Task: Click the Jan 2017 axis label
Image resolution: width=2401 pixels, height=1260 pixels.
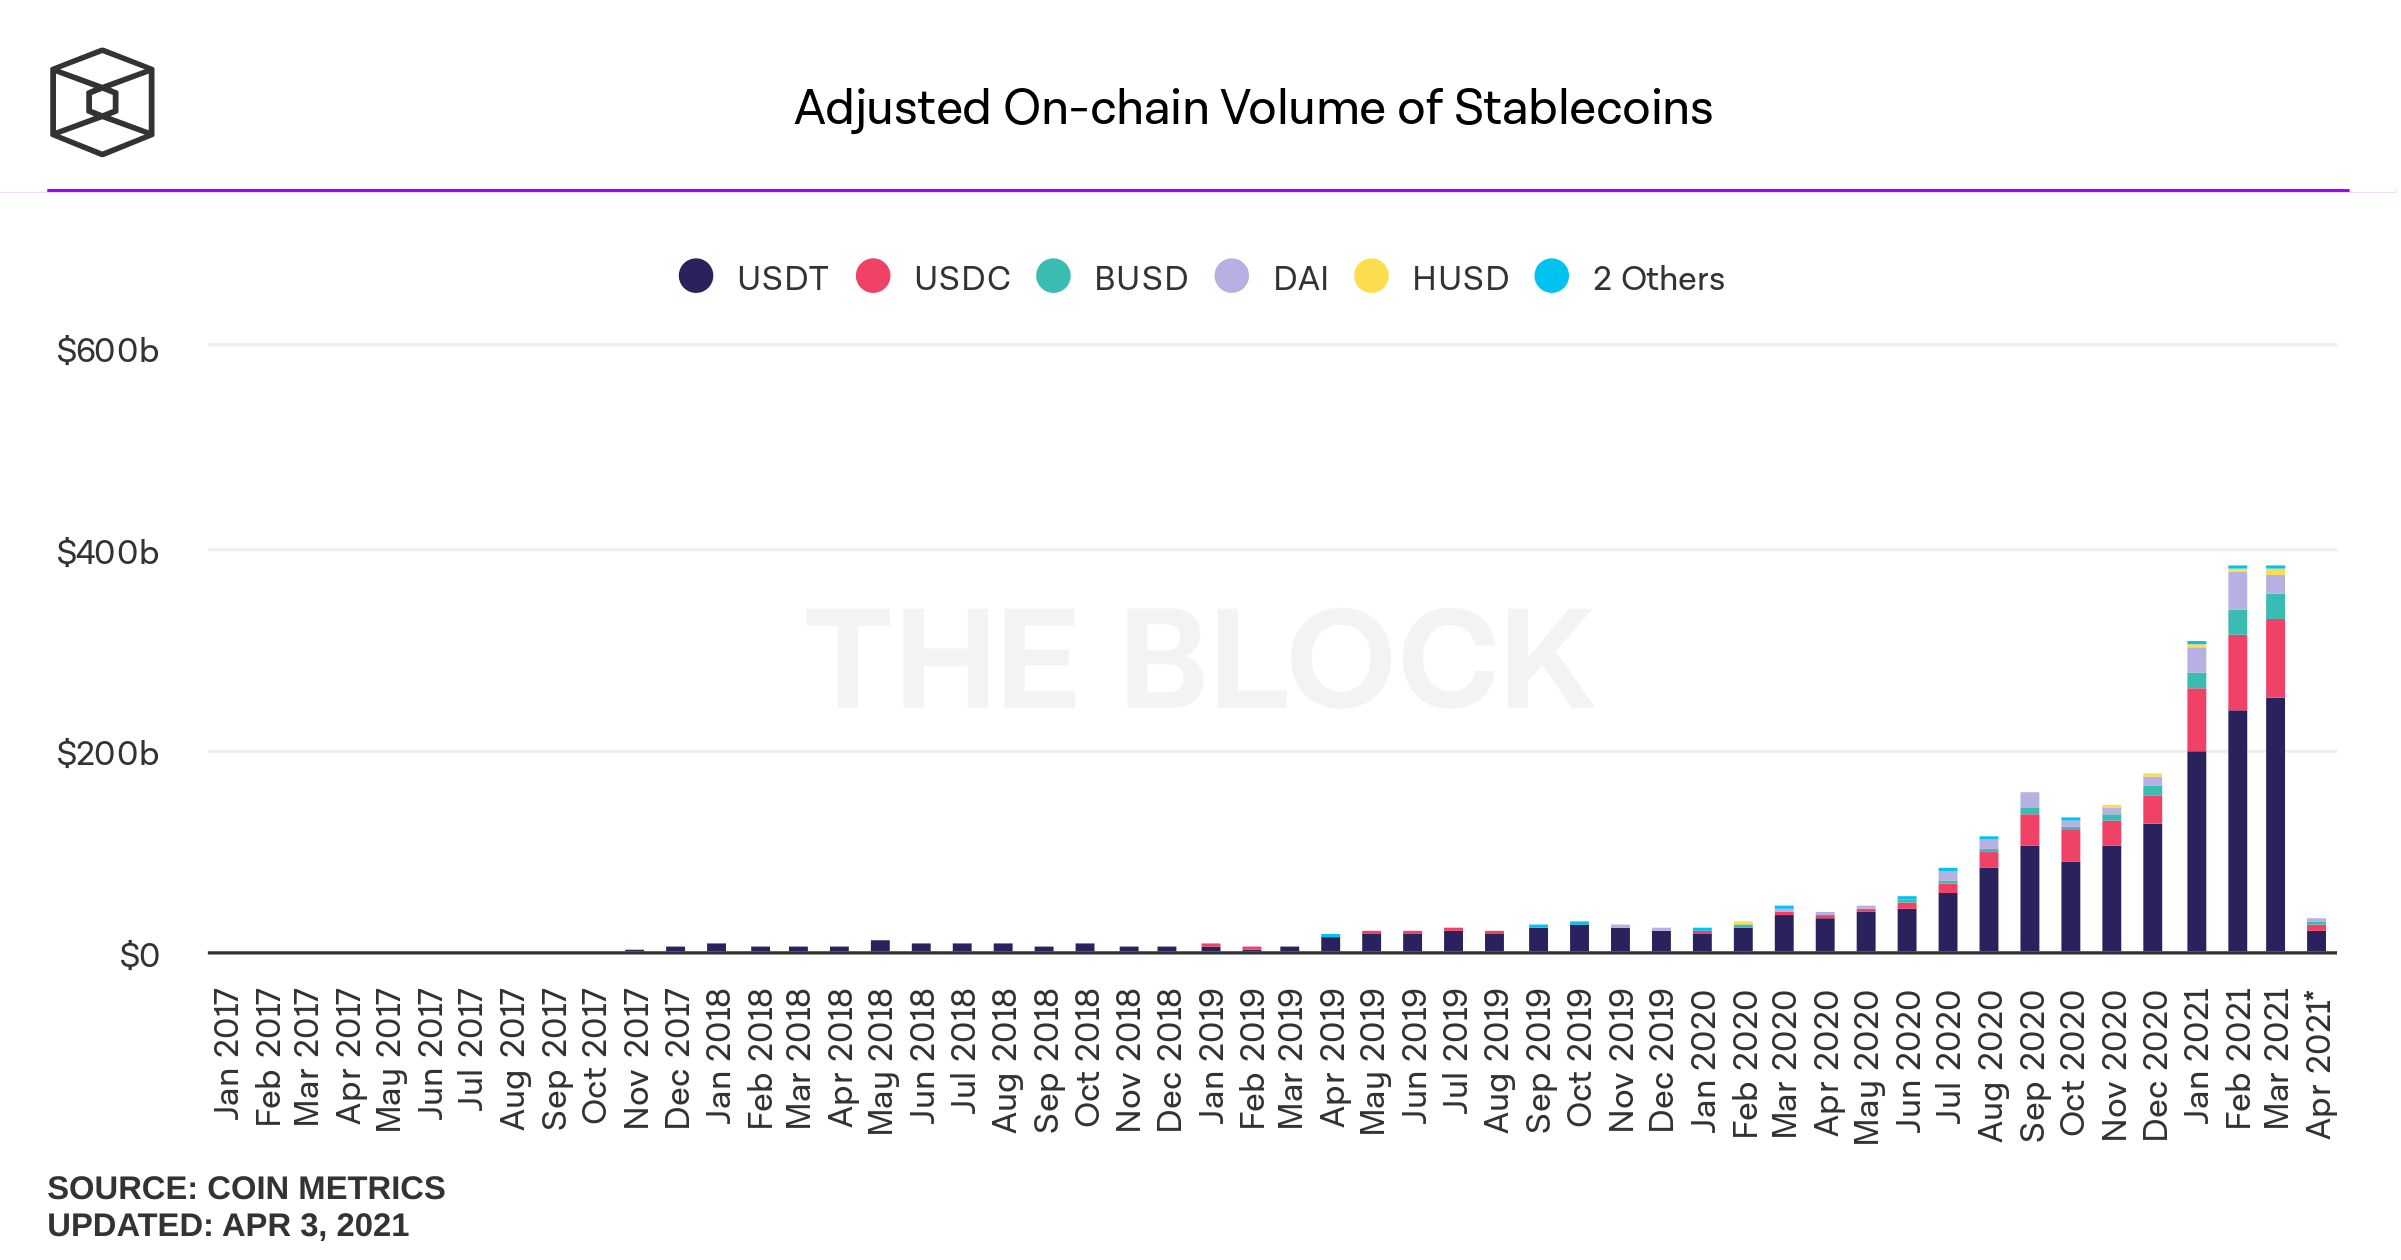Action: tap(227, 1054)
